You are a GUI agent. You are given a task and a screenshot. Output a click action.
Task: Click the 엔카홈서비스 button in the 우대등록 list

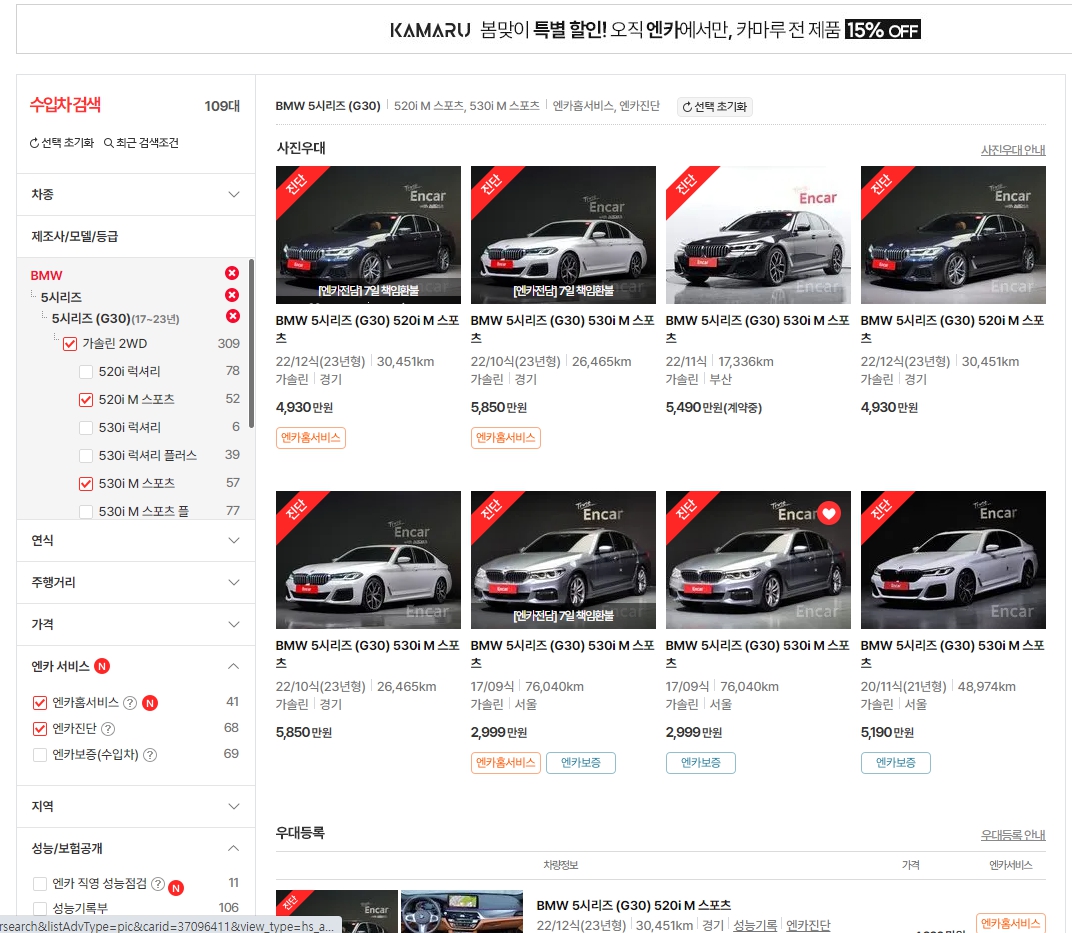[x=1010, y=923]
